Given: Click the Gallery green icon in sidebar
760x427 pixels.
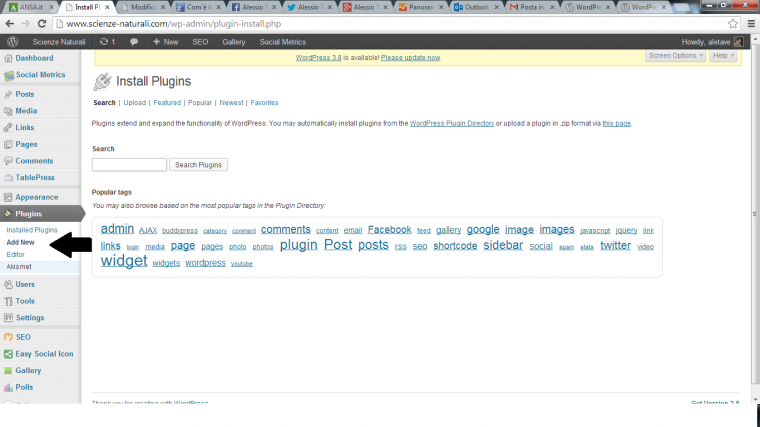Looking at the screenshot, I should pyautogui.click(x=8, y=371).
